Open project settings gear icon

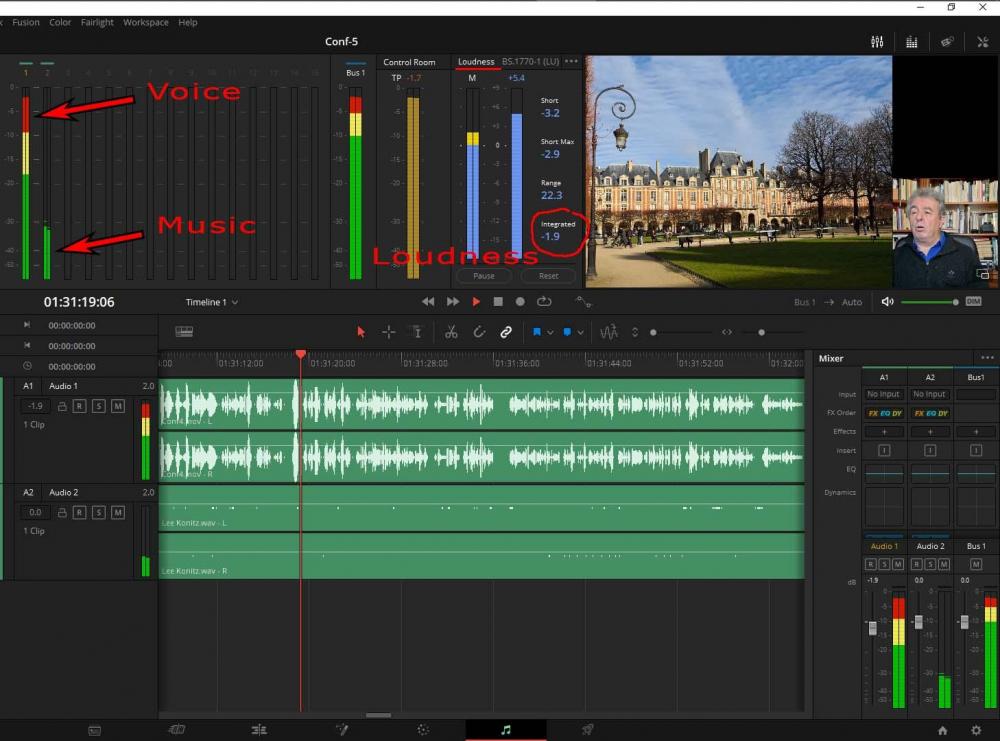tap(976, 730)
